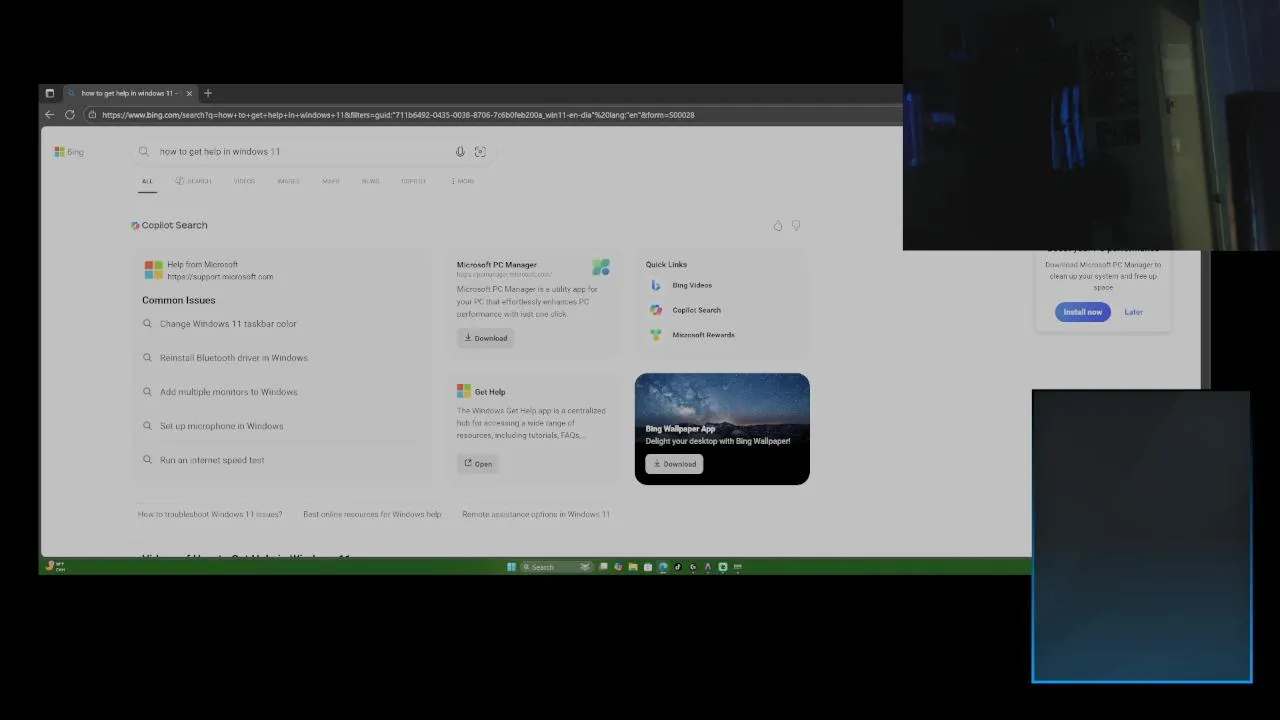Open 'Add multiple monitors to Windows' suggestion
Image resolution: width=1280 pixels, height=720 pixels.
(229, 392)
